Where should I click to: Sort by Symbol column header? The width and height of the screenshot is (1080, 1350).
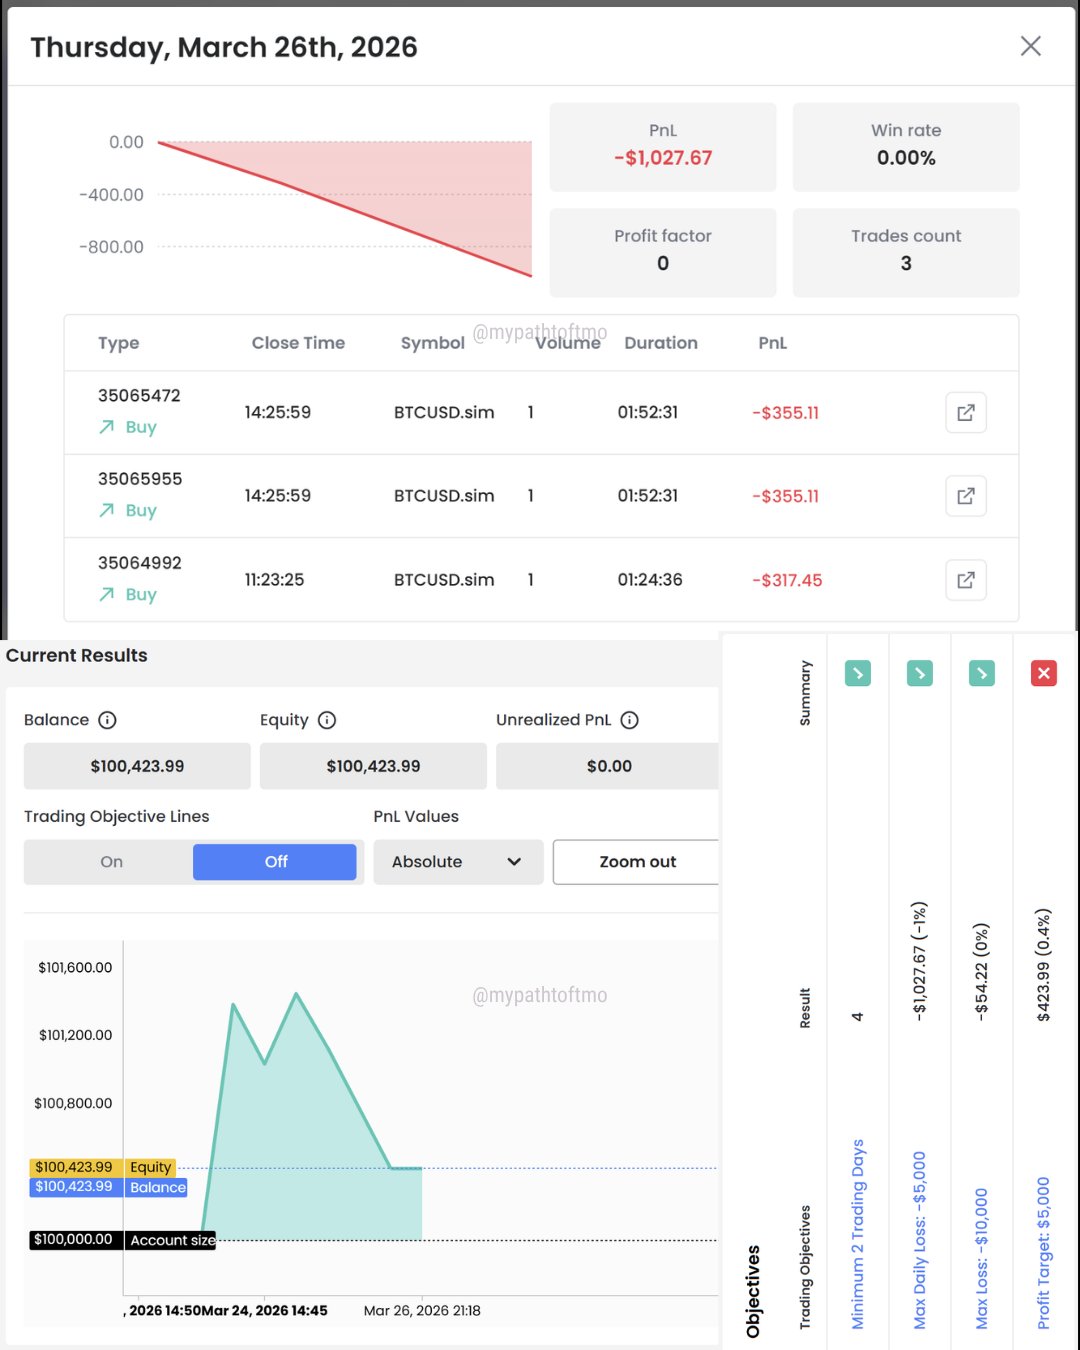[x=433, y=343]
